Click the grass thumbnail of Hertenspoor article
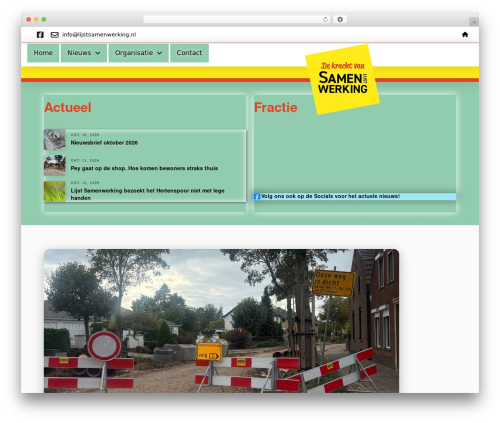 (55, 191)
